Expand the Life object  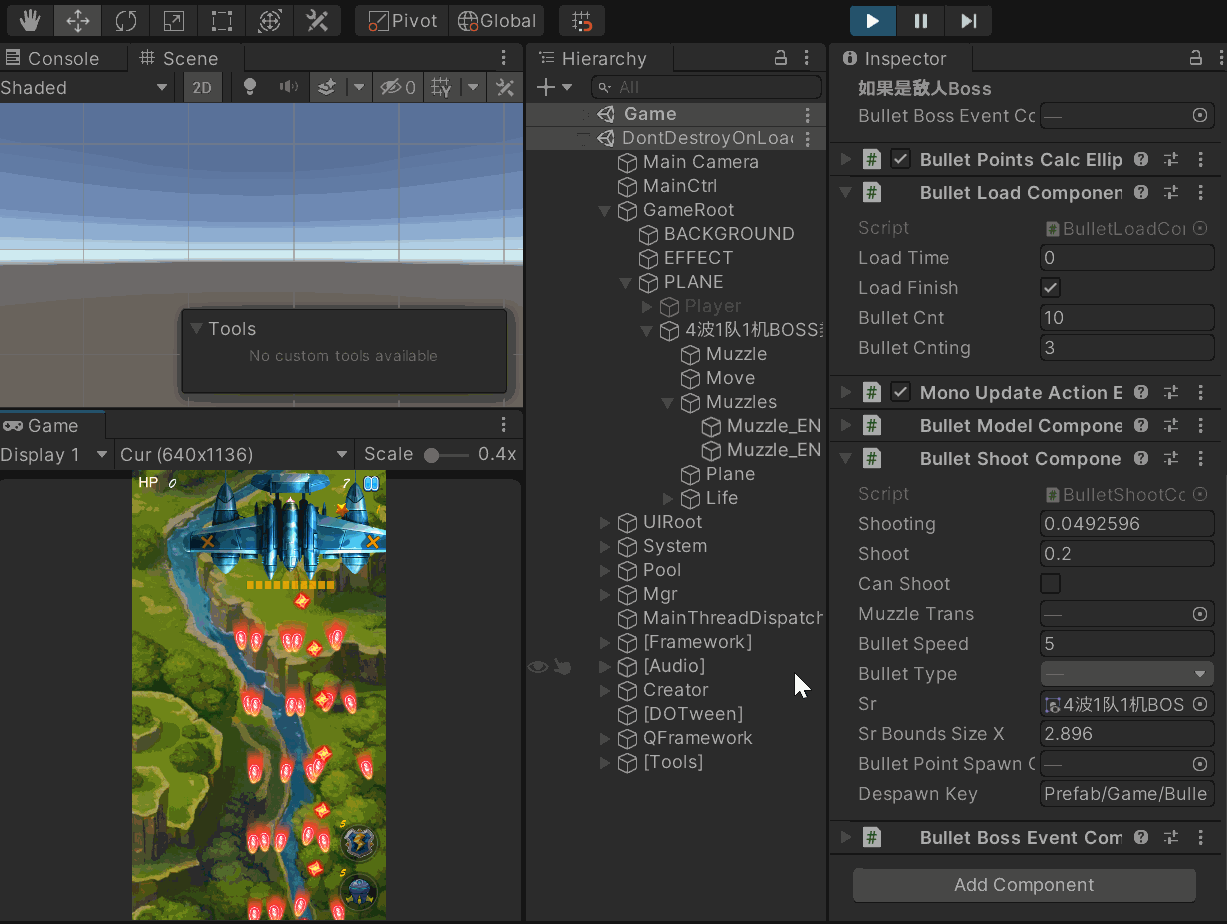(667, 498)
